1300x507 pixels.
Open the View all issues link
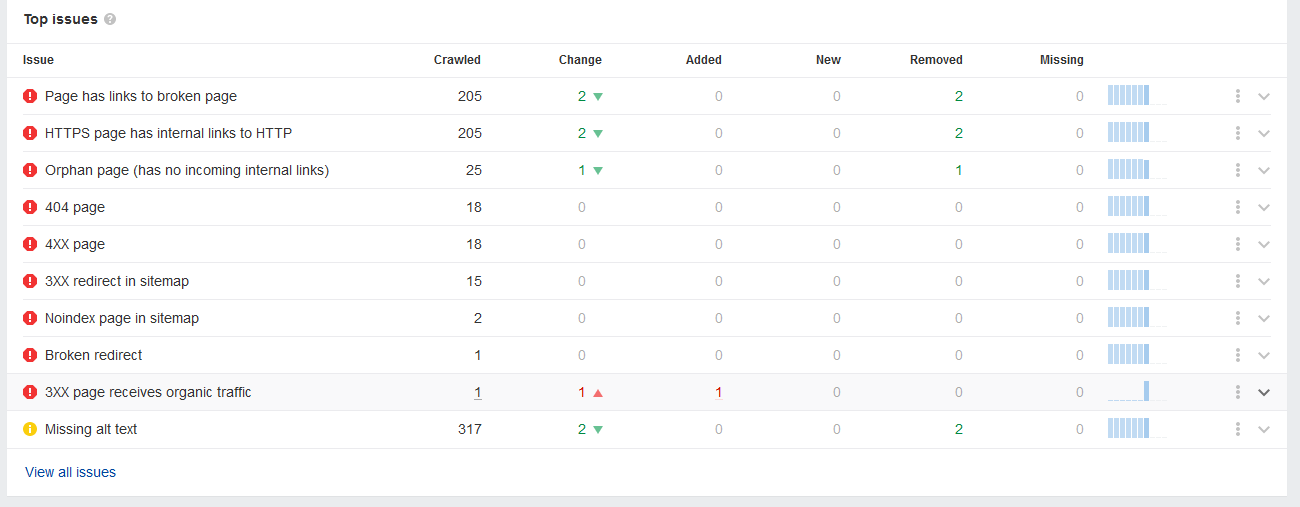[70, 472]
